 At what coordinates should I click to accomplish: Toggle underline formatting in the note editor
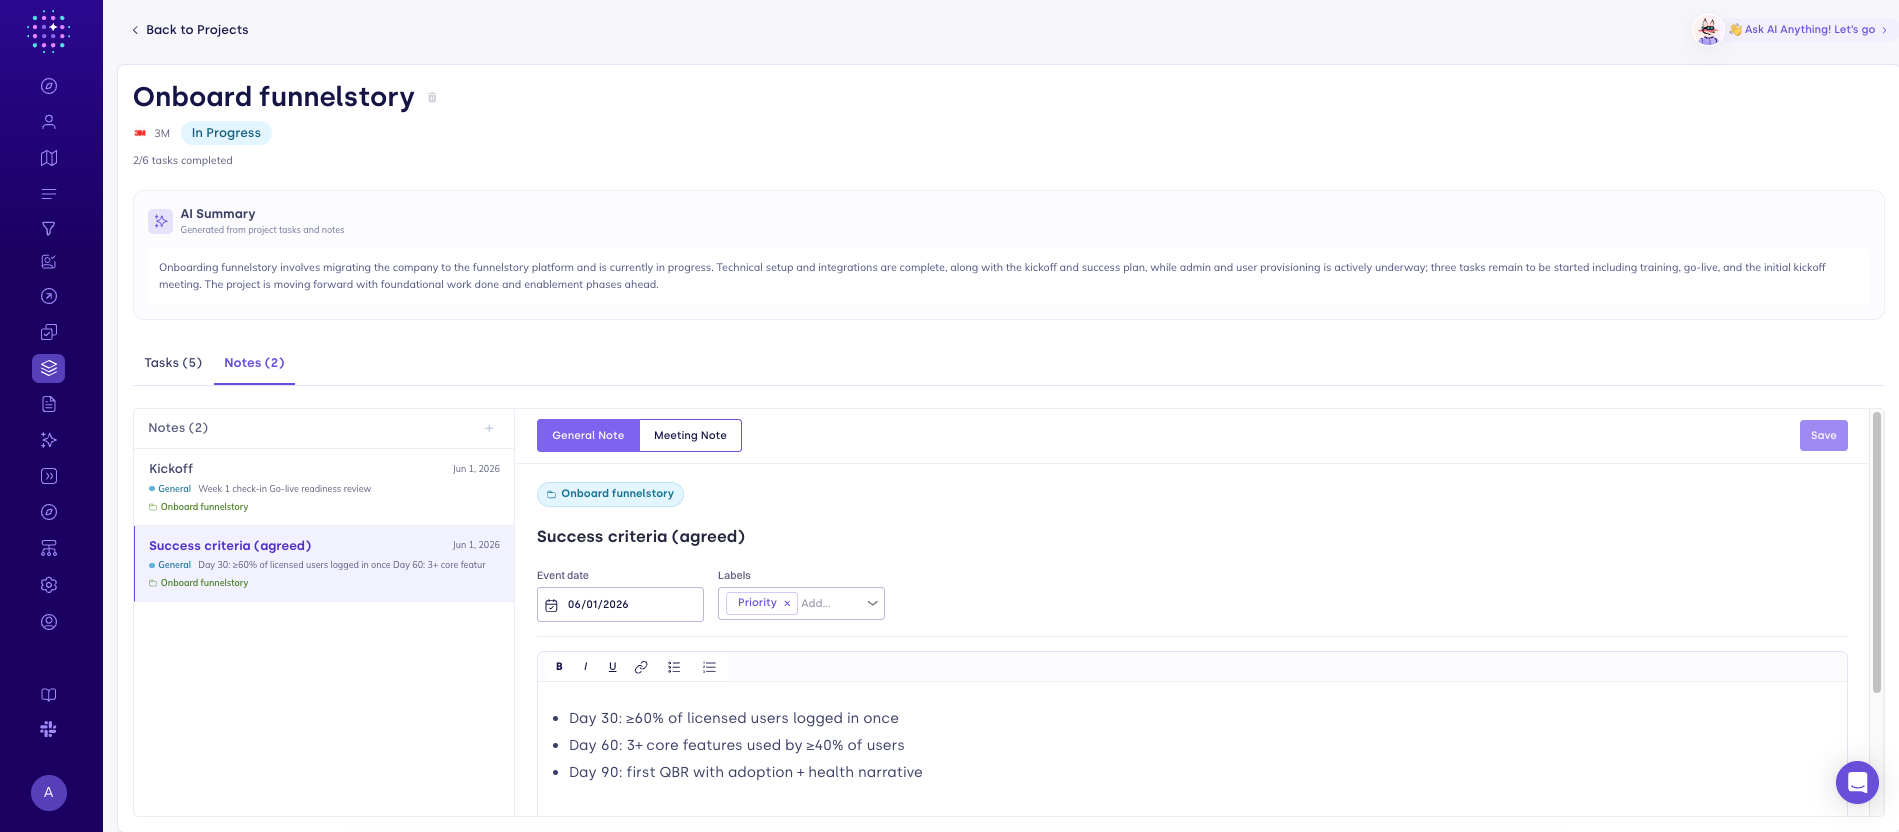(x=612, y=667)
